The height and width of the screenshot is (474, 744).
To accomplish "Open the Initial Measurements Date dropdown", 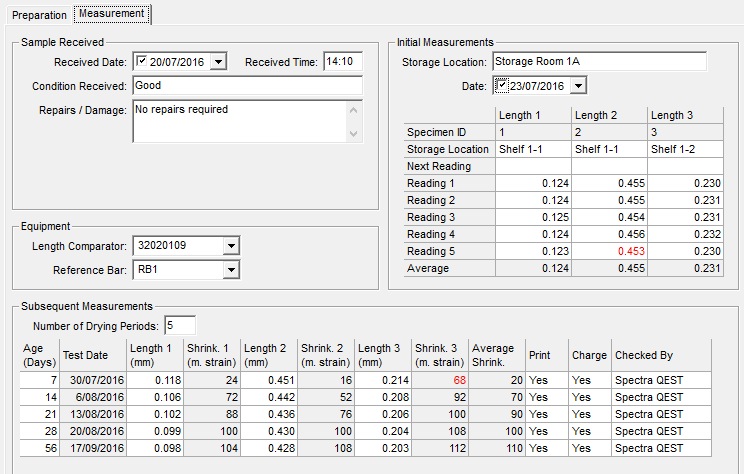I will click(x=578, y=86).
